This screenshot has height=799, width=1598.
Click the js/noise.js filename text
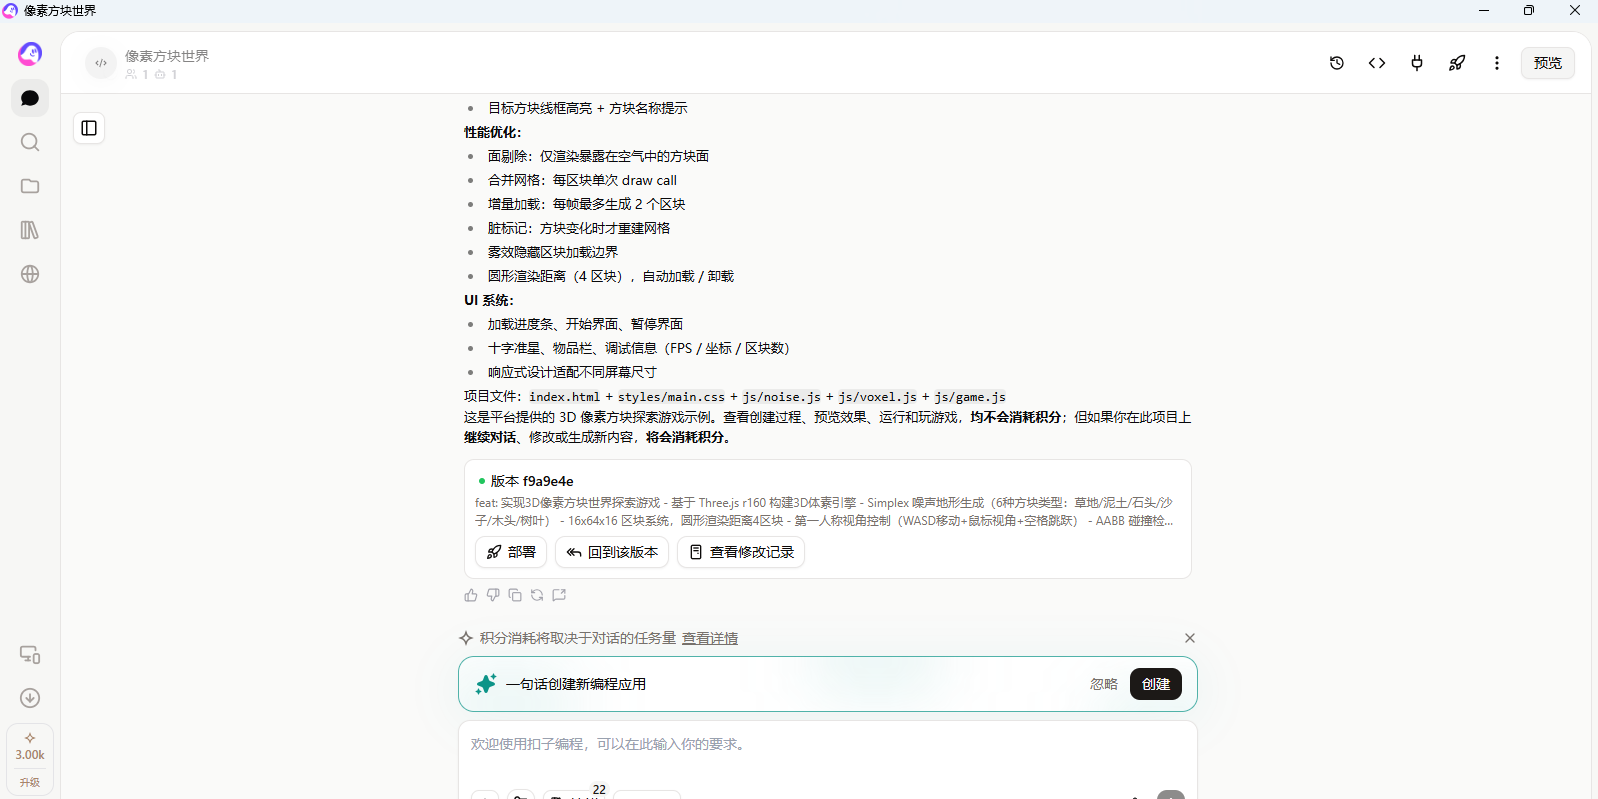click(782, 397)
